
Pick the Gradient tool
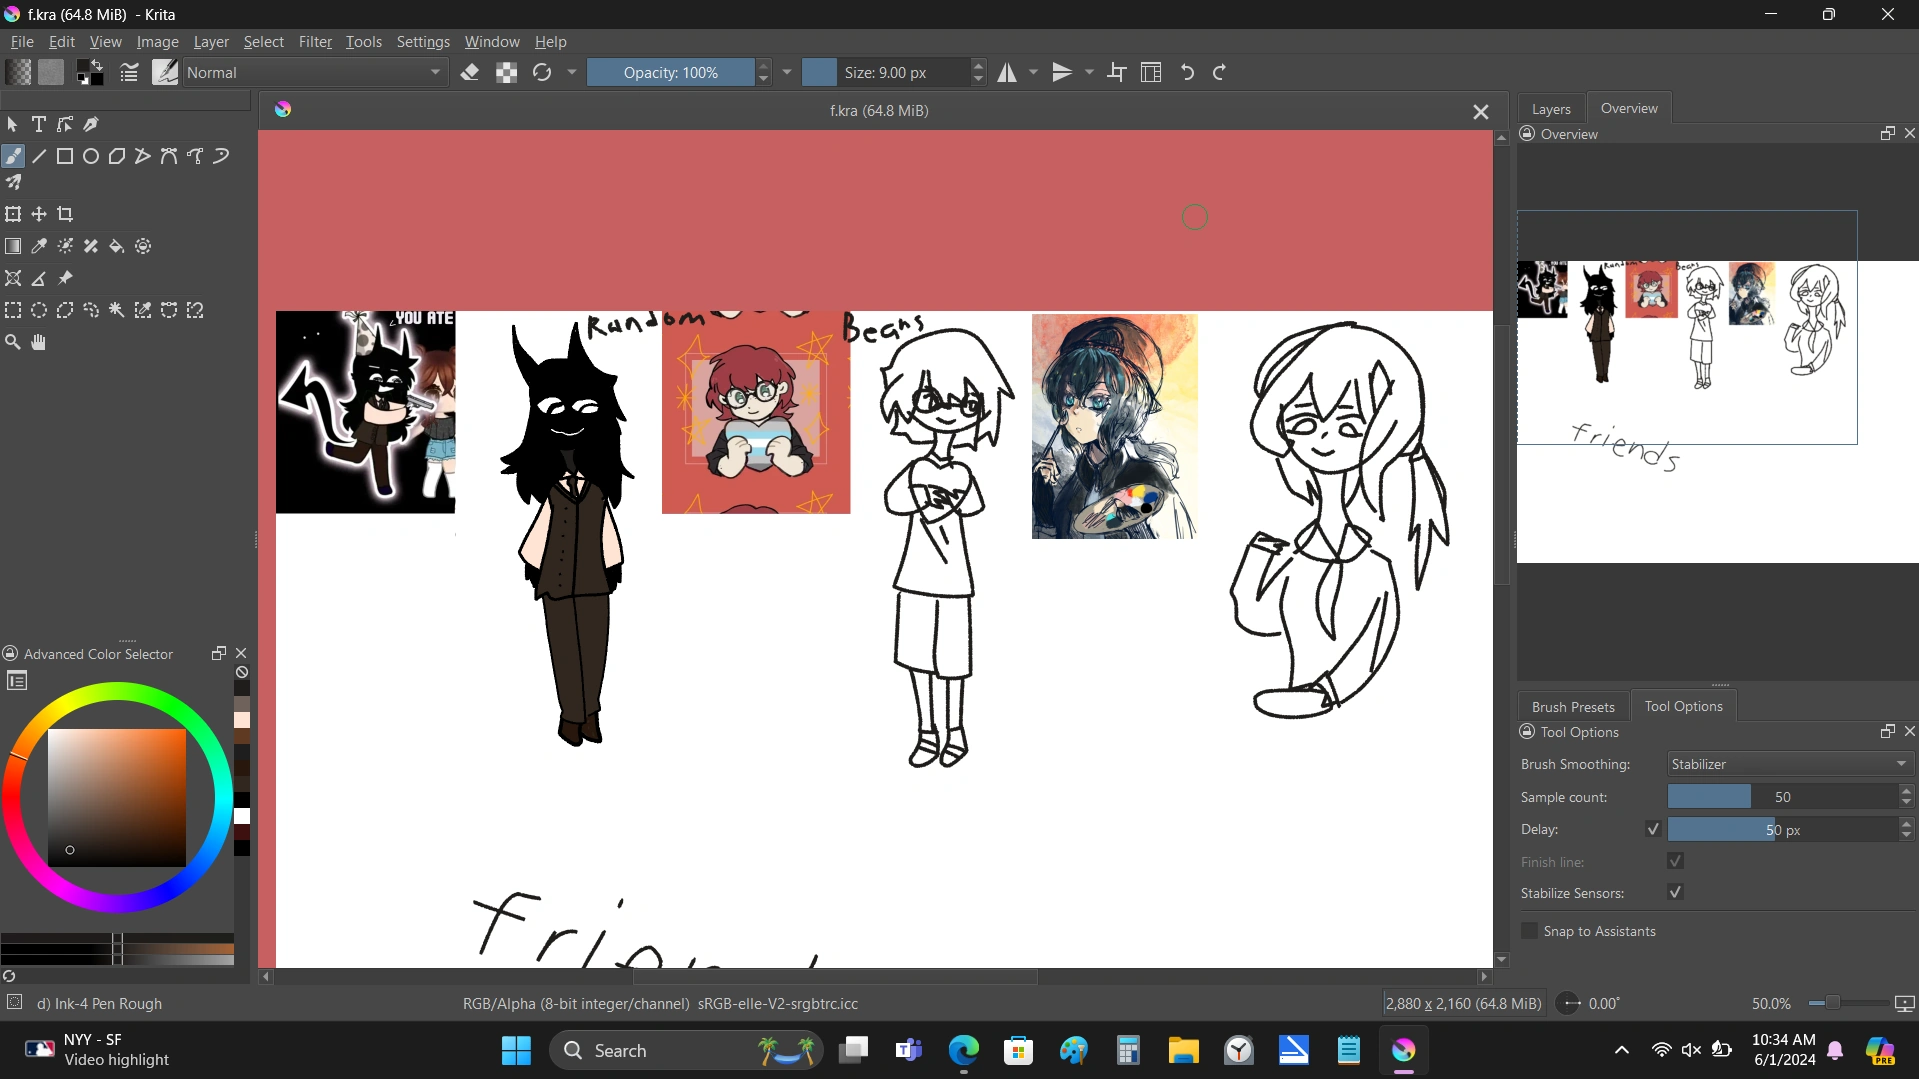[x=13, y=246]
